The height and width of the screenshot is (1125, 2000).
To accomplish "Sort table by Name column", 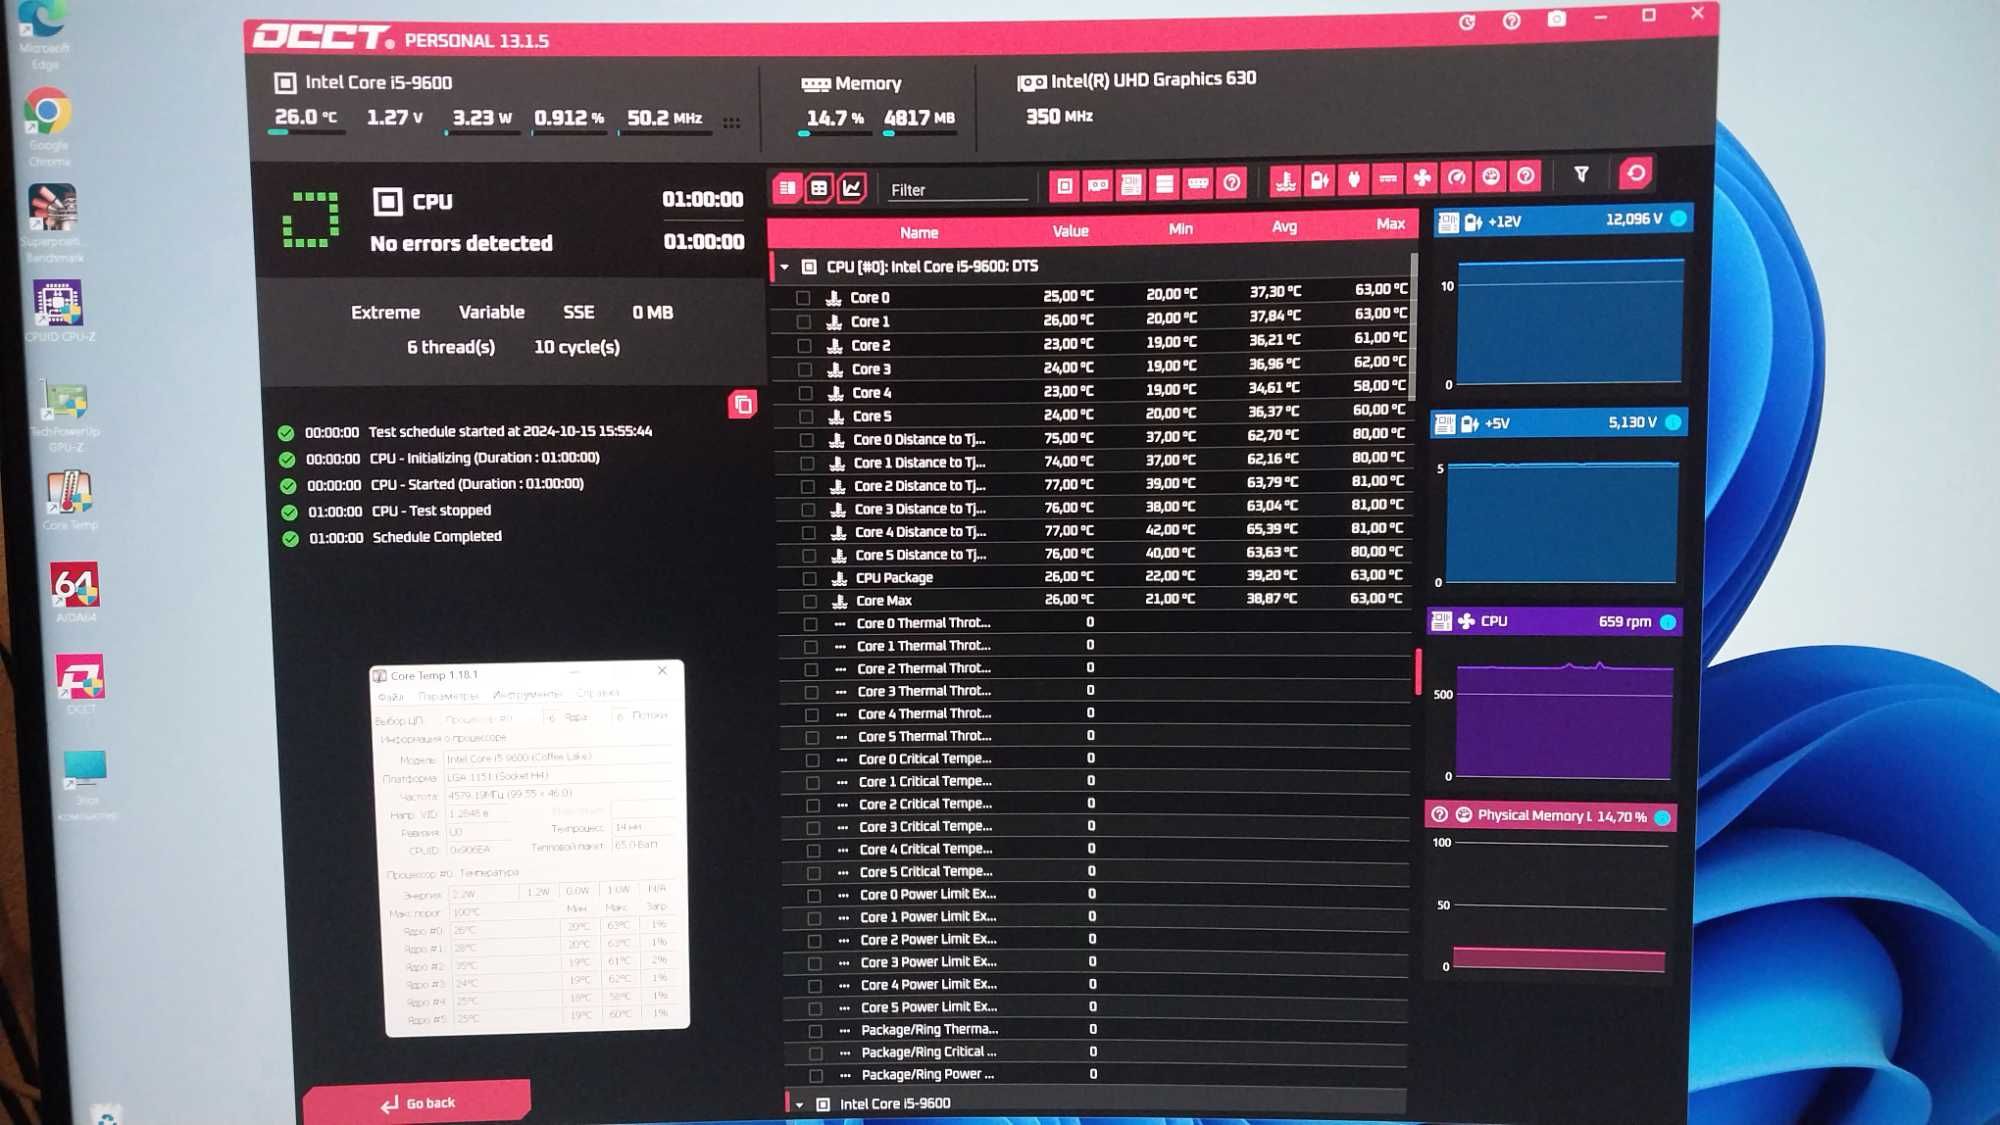I will coord(919,233).
